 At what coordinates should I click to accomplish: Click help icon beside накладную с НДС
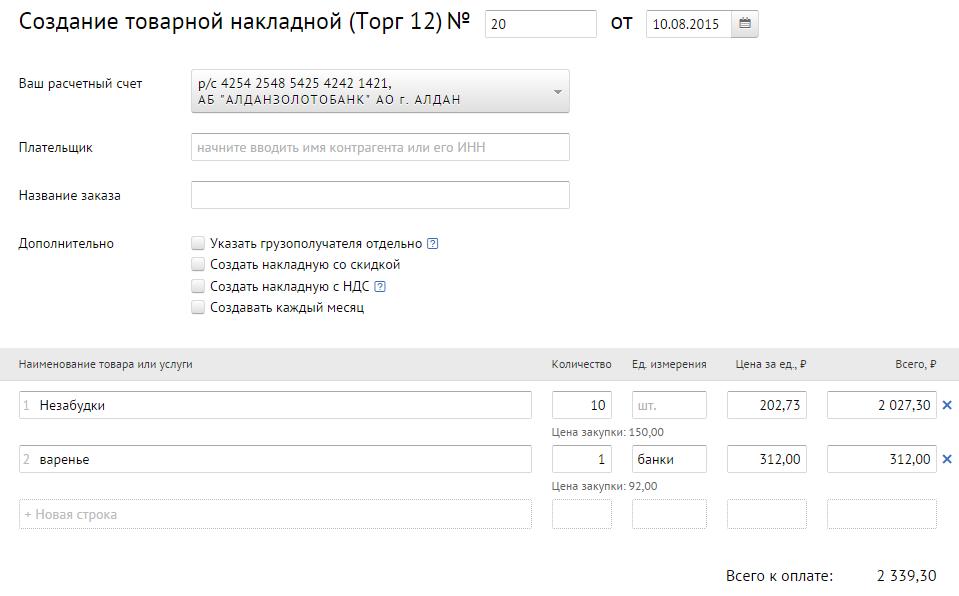coord(380,286)
